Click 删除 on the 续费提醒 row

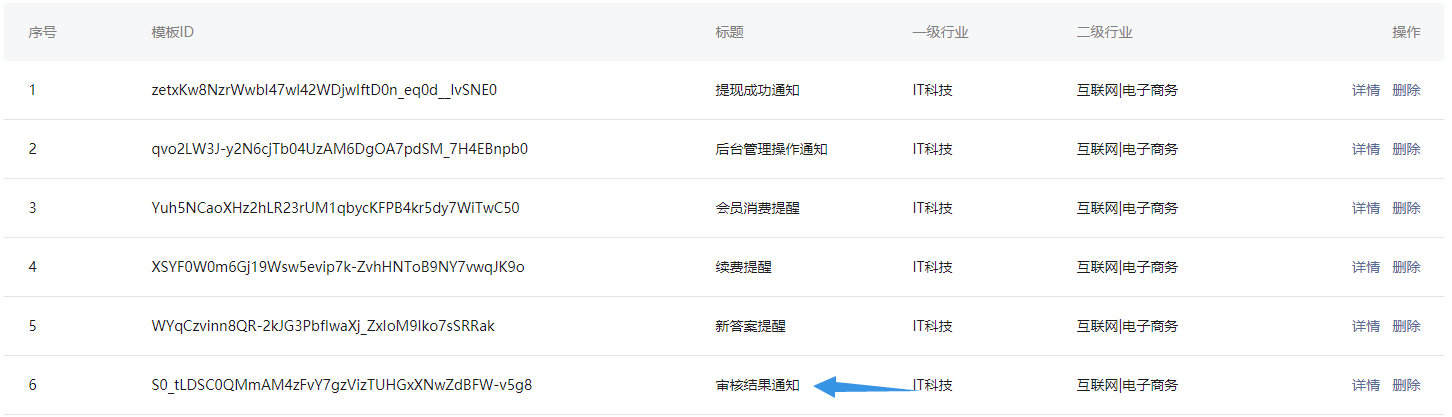[1405, 267]
